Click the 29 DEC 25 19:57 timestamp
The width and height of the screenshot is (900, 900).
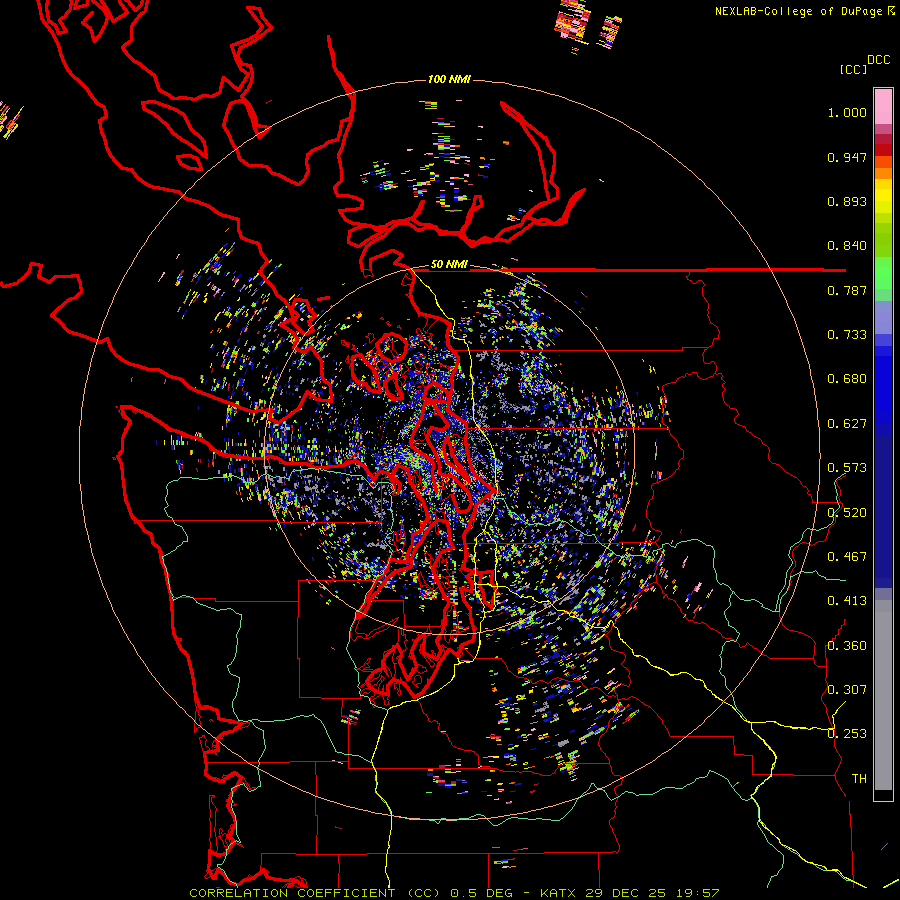[x=653, y=893]
